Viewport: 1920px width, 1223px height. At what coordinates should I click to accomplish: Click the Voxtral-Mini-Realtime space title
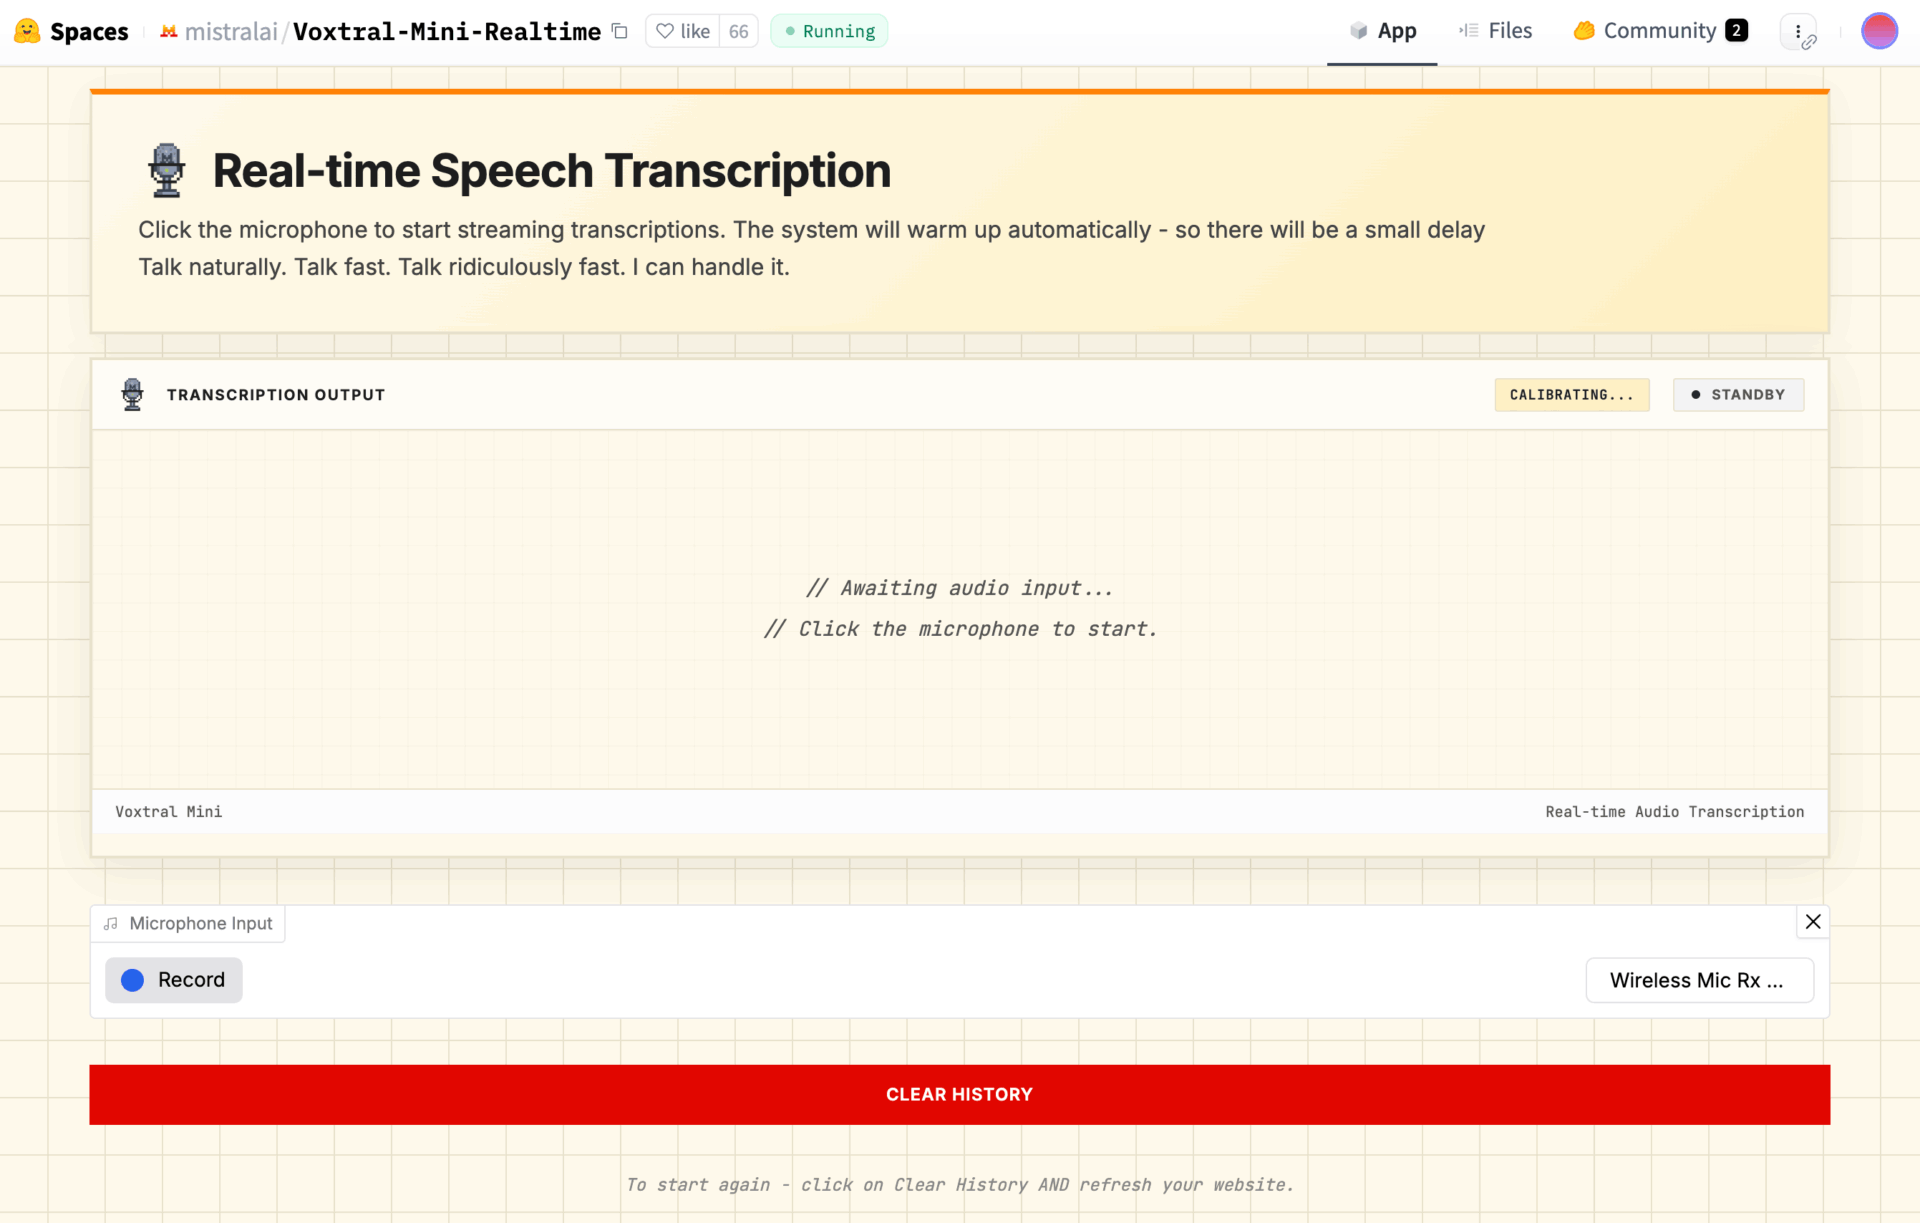[x=447, y=31]
